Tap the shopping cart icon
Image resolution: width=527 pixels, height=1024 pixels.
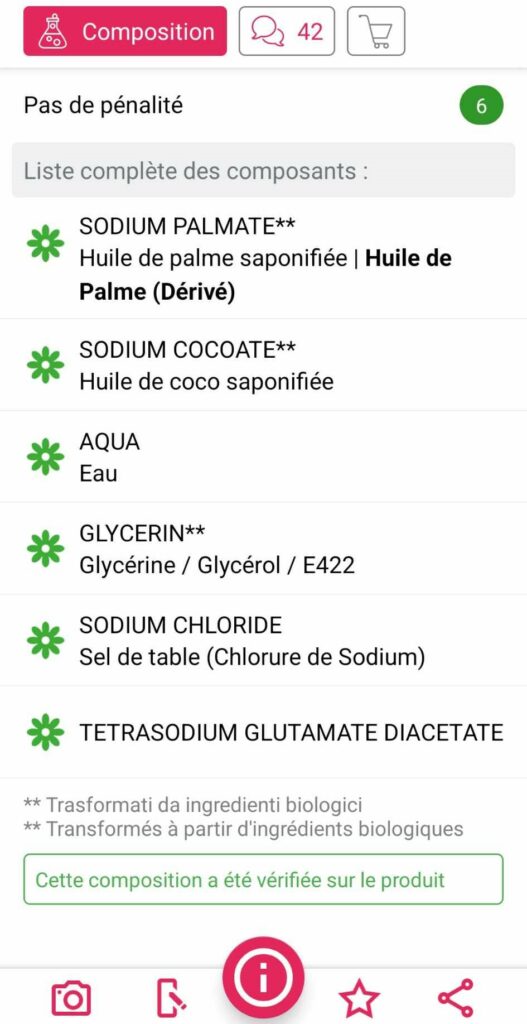pyautogui.click(x=375, y=31)
